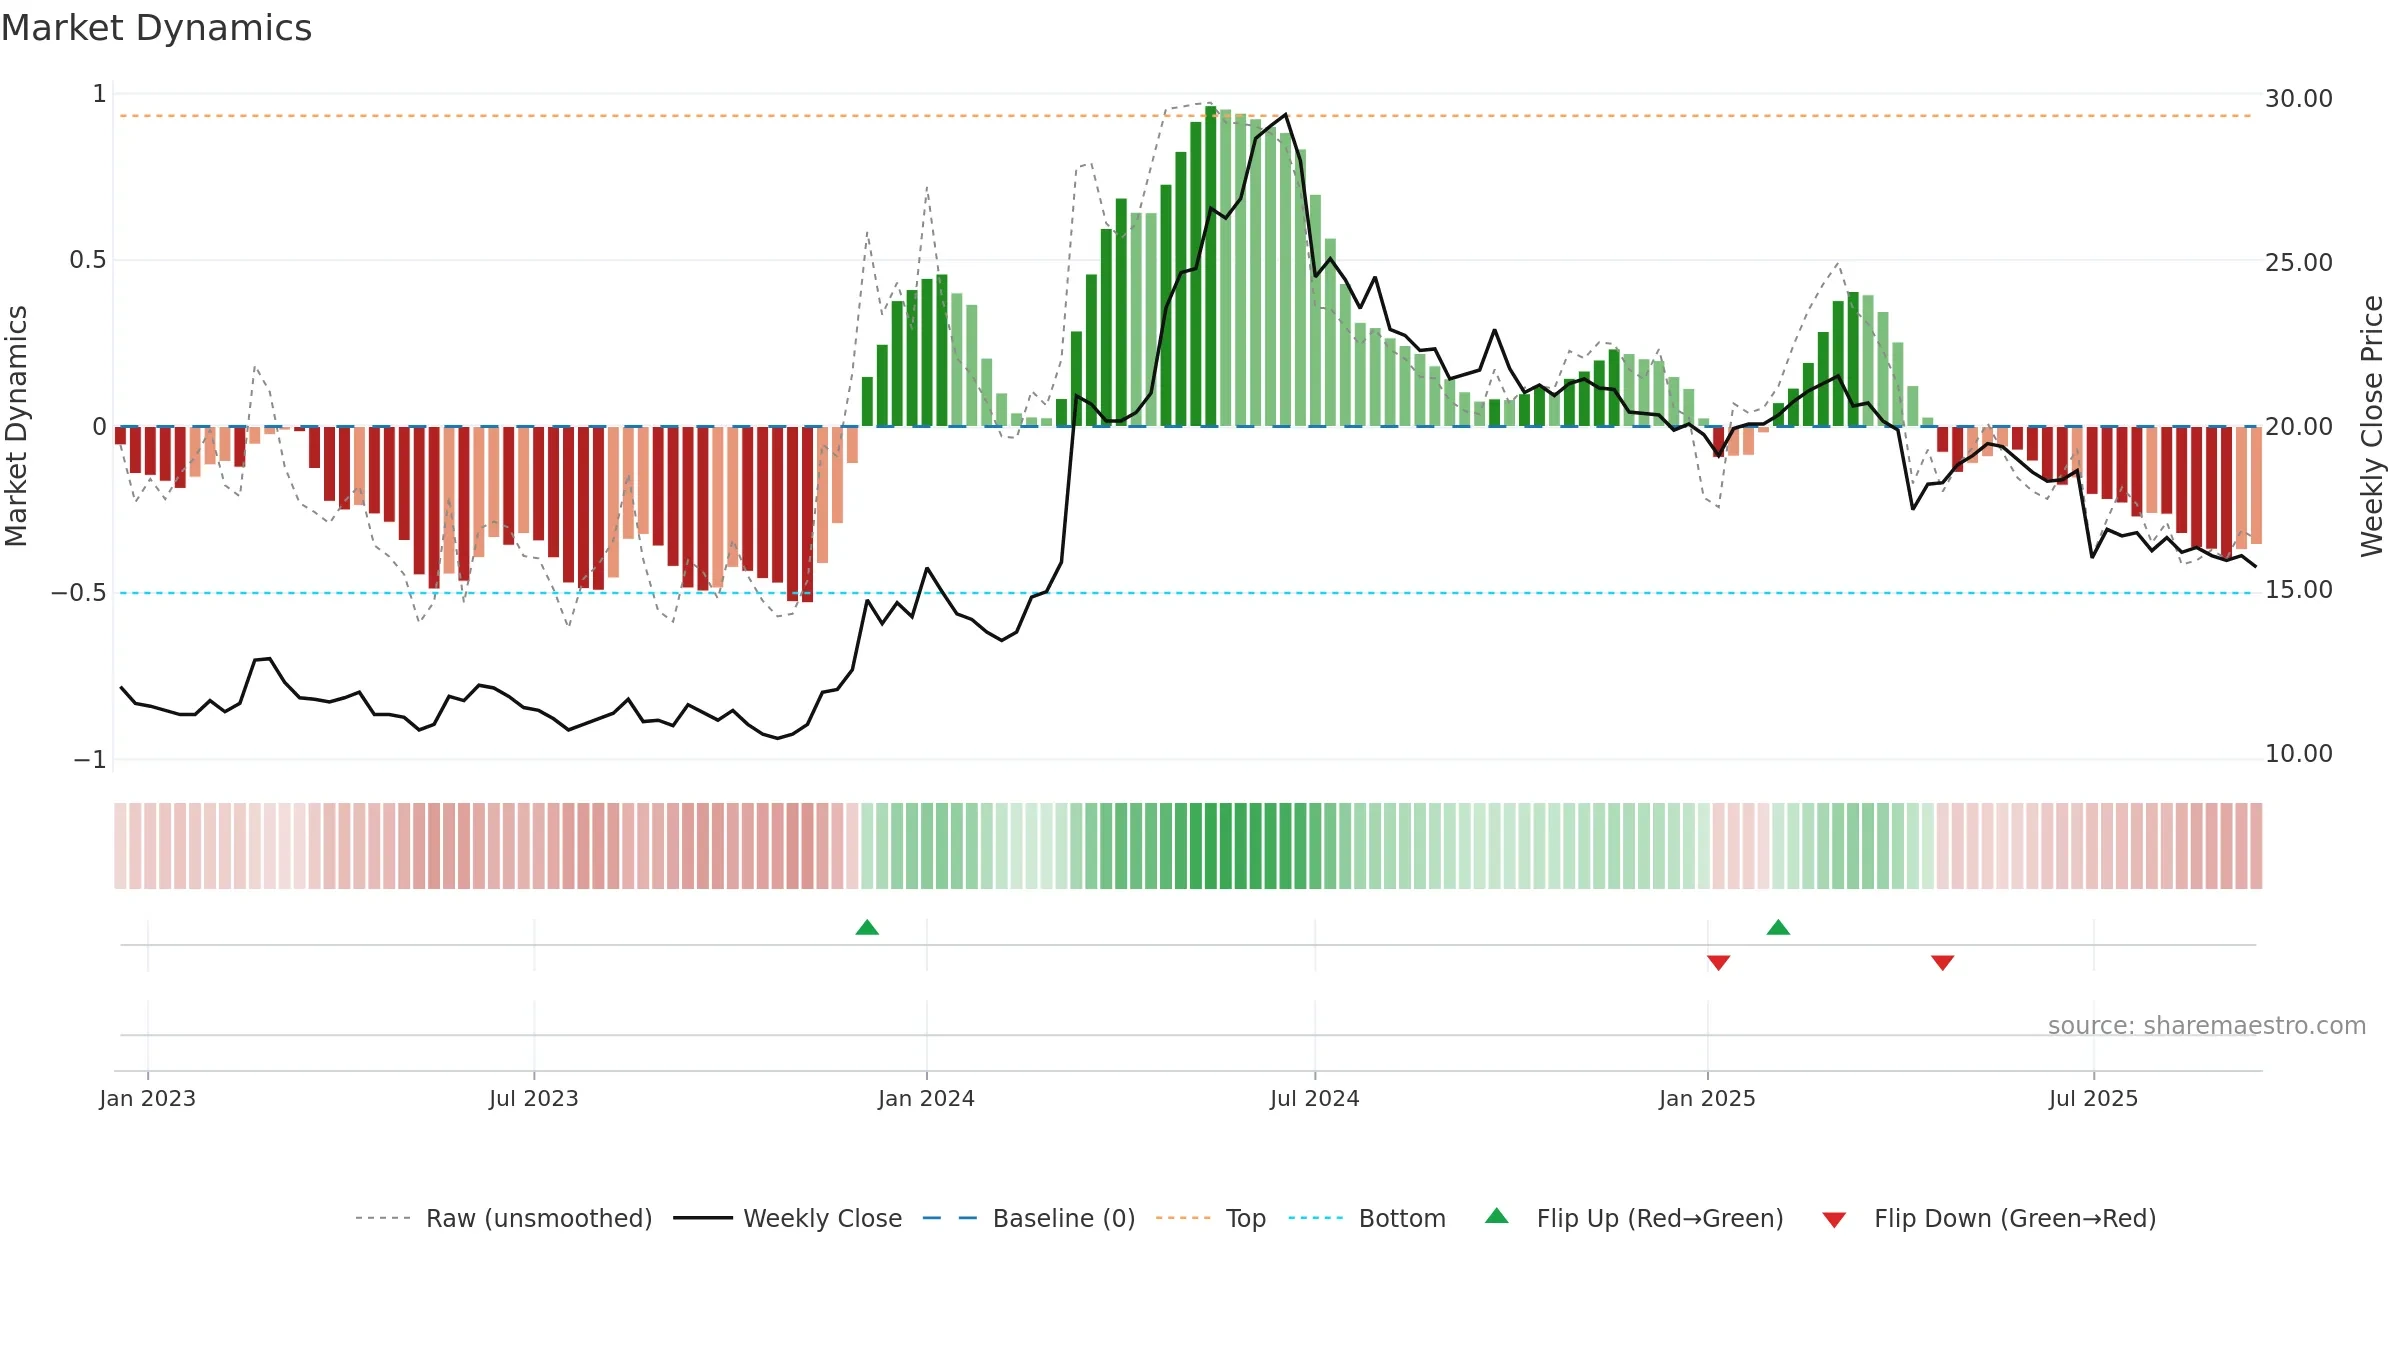
Task: Click the 15.00 price axis label
Action: pyautogui.click(x=2299, y=590)
